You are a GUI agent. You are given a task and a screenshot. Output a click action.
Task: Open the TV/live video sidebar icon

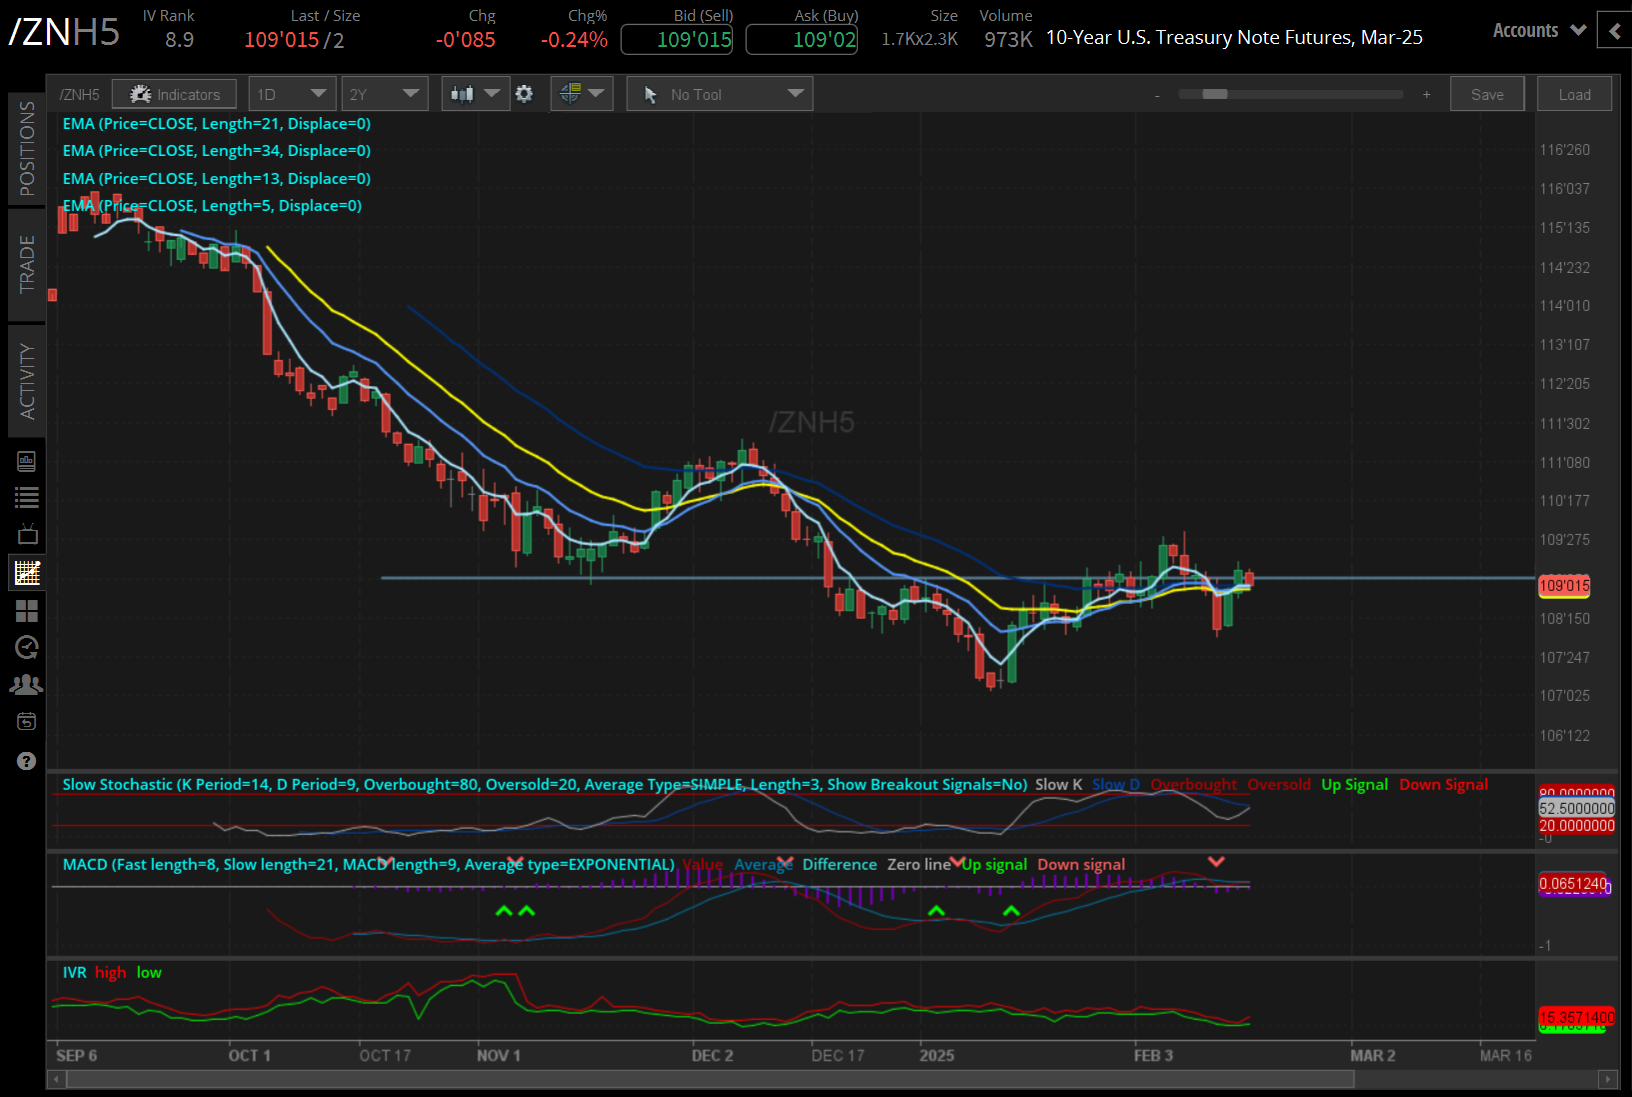click(x=26, y=533)
